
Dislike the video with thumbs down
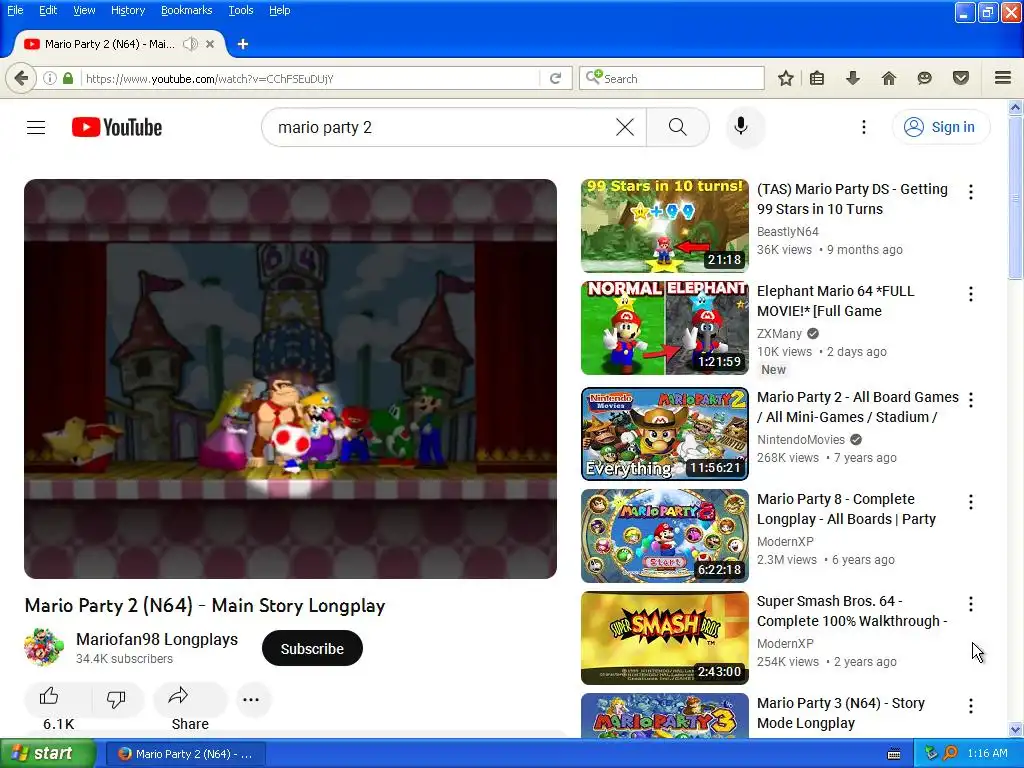116,699
